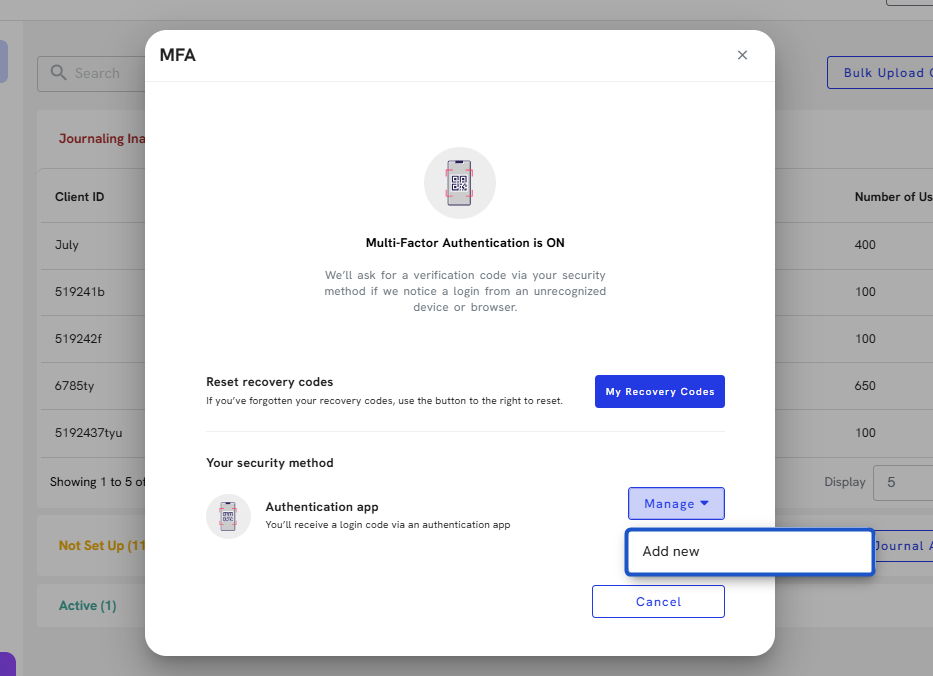Click the Client ID column header
The height and width of the screenshot is (676, 933).
click(80, 197)
